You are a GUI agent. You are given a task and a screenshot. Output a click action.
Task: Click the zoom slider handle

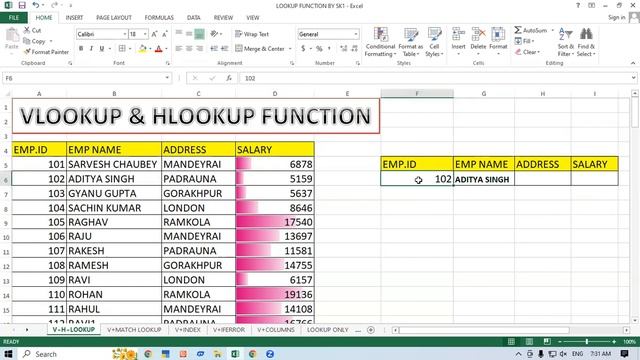tap(587, 342)
